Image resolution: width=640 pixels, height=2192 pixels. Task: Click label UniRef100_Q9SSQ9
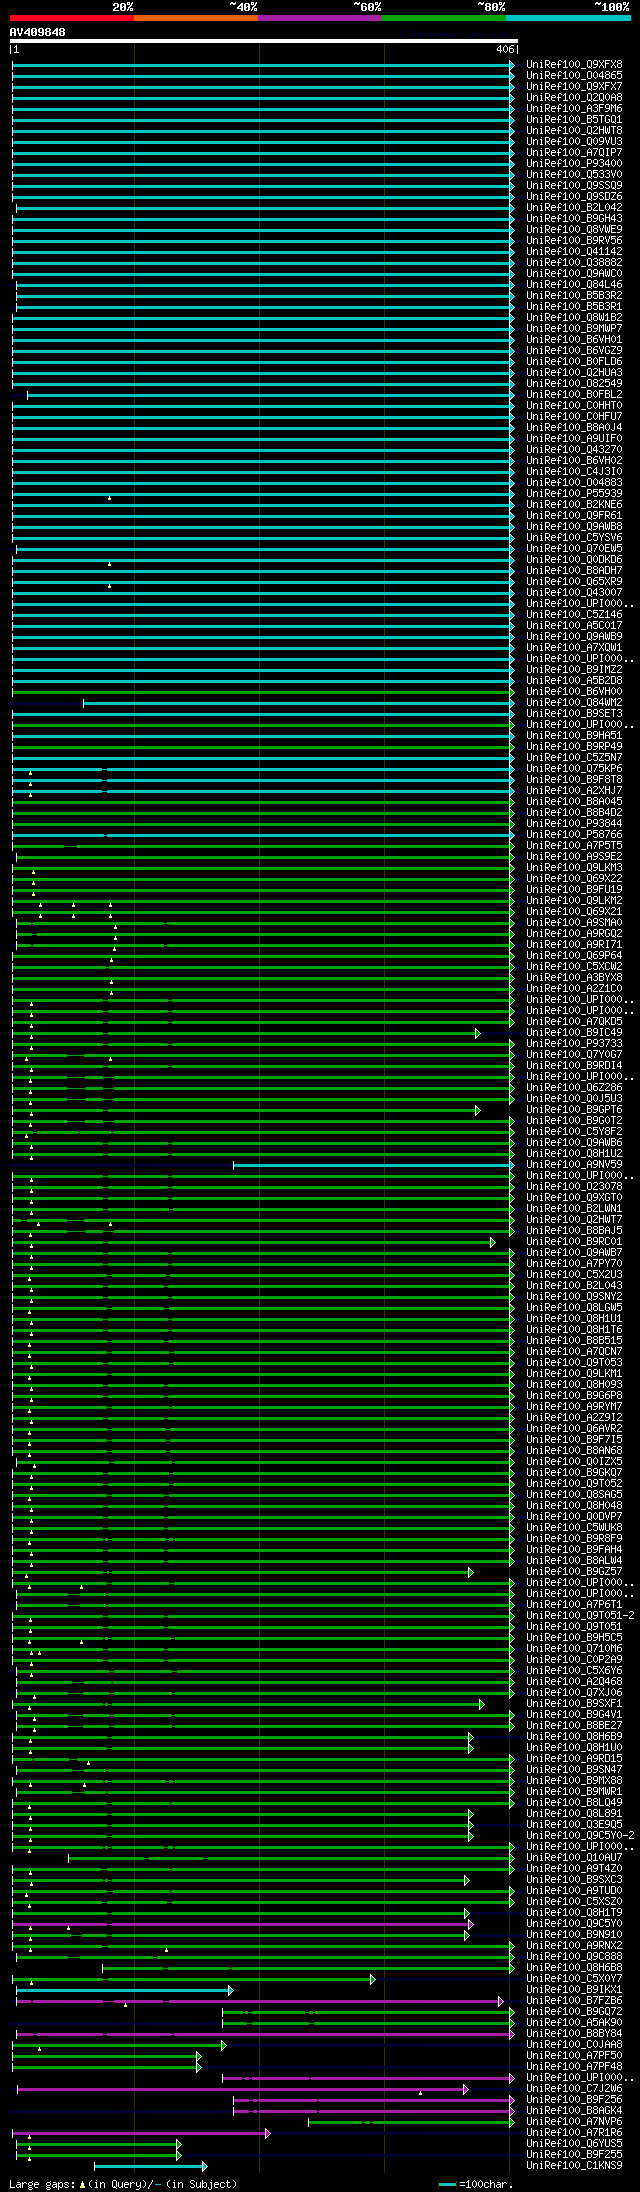[x=574, y=185]
